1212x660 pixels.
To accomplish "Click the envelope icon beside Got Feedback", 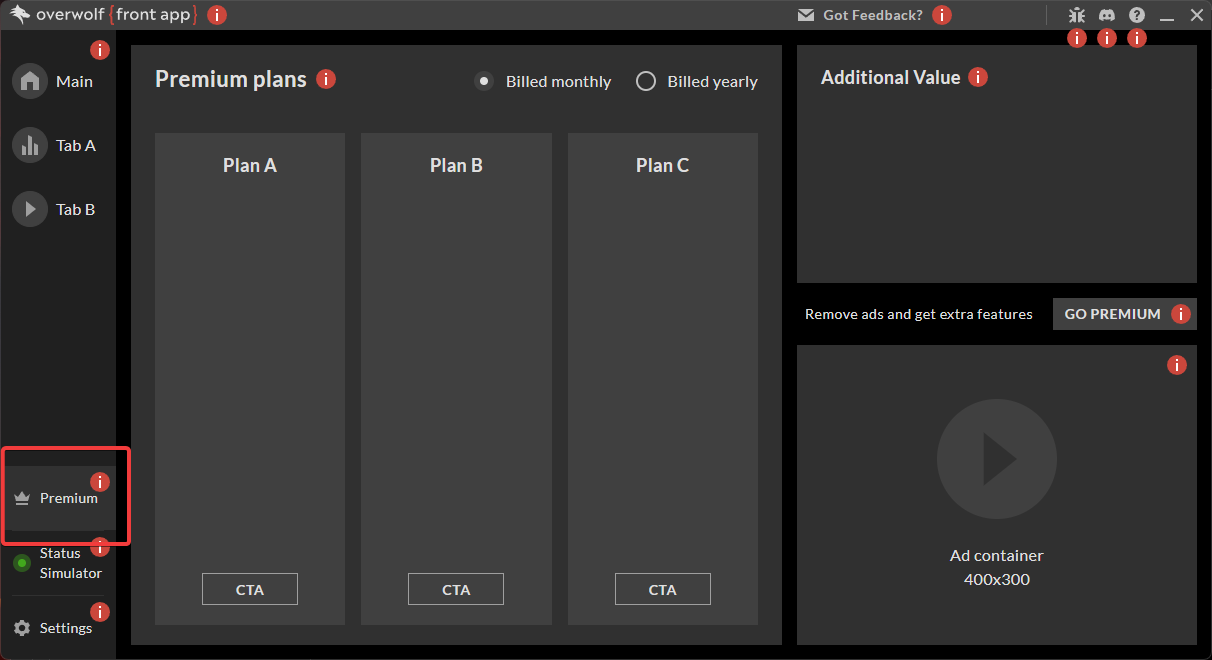I will tap(806, 15).
